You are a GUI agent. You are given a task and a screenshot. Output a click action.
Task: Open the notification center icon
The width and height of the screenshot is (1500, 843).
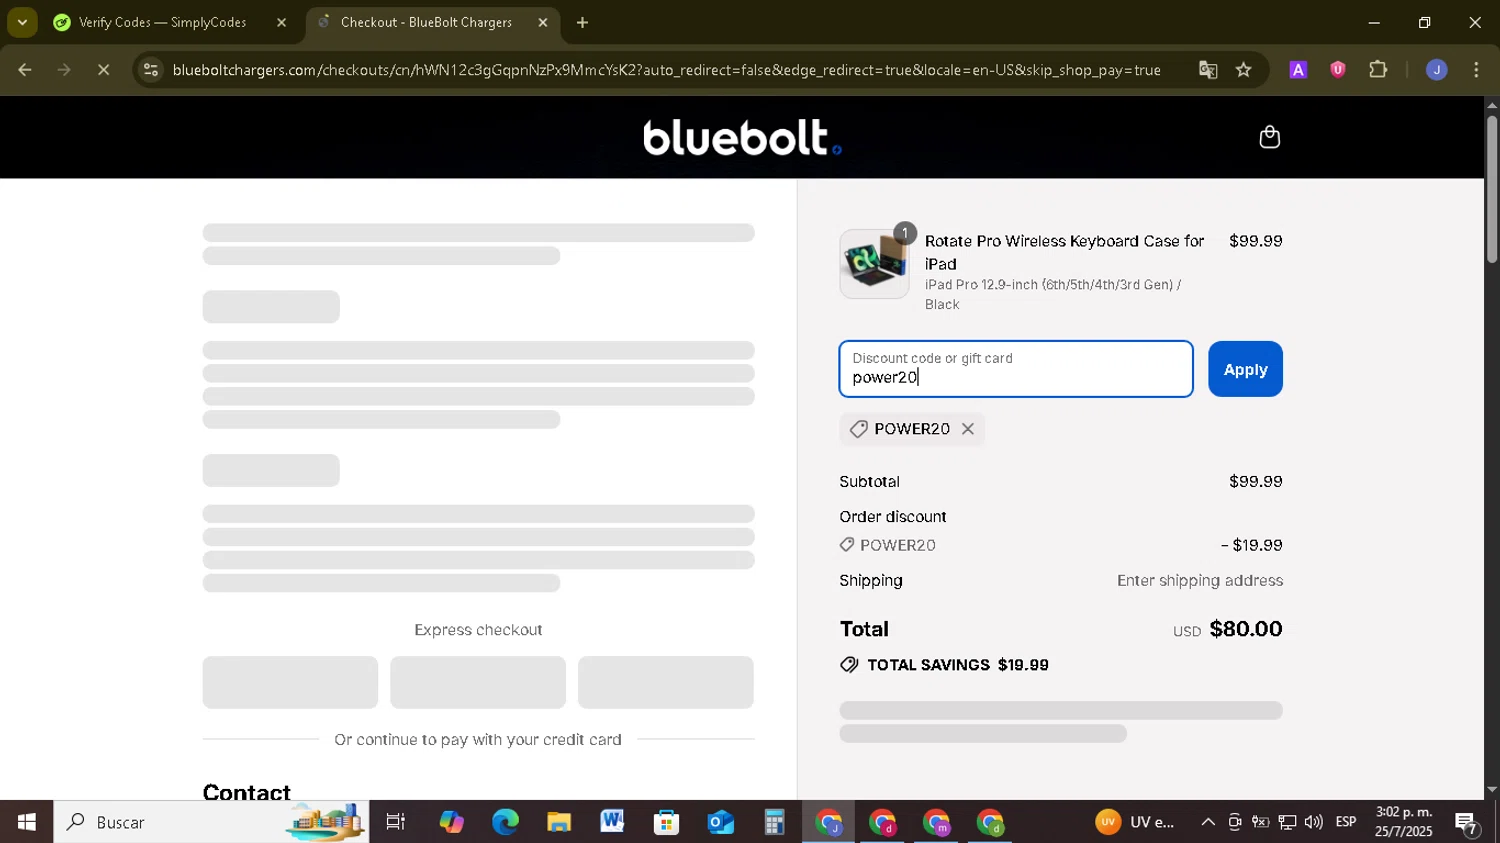click(1467, 822)
